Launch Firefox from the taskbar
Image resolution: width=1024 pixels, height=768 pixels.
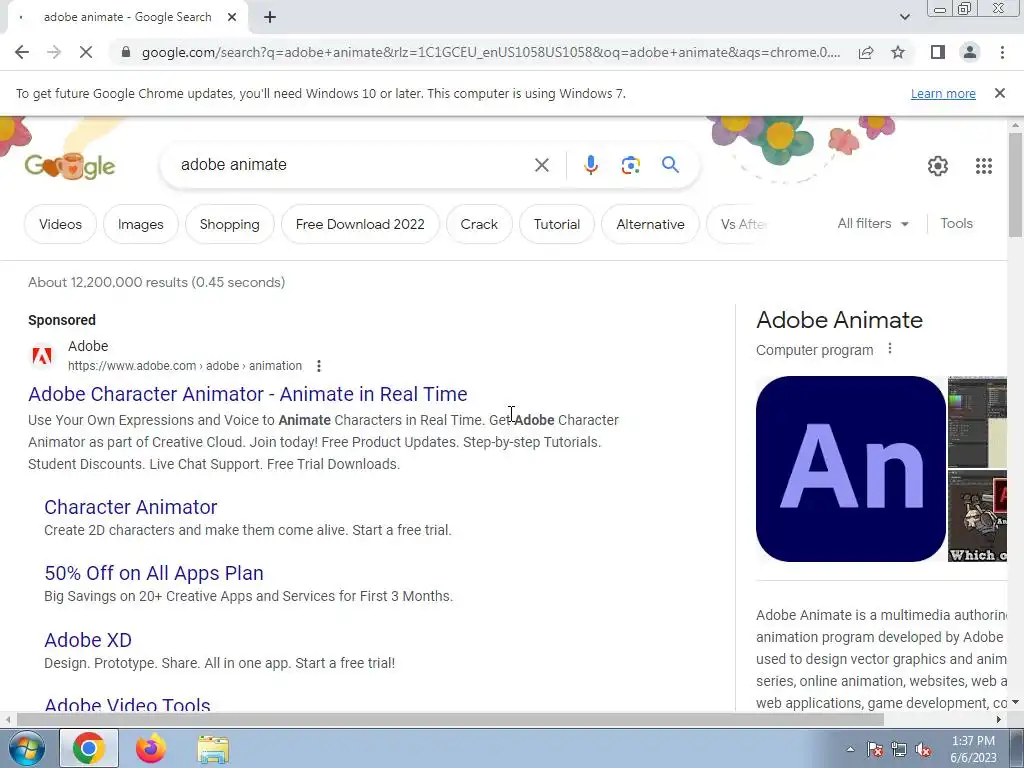click(151, 748)
